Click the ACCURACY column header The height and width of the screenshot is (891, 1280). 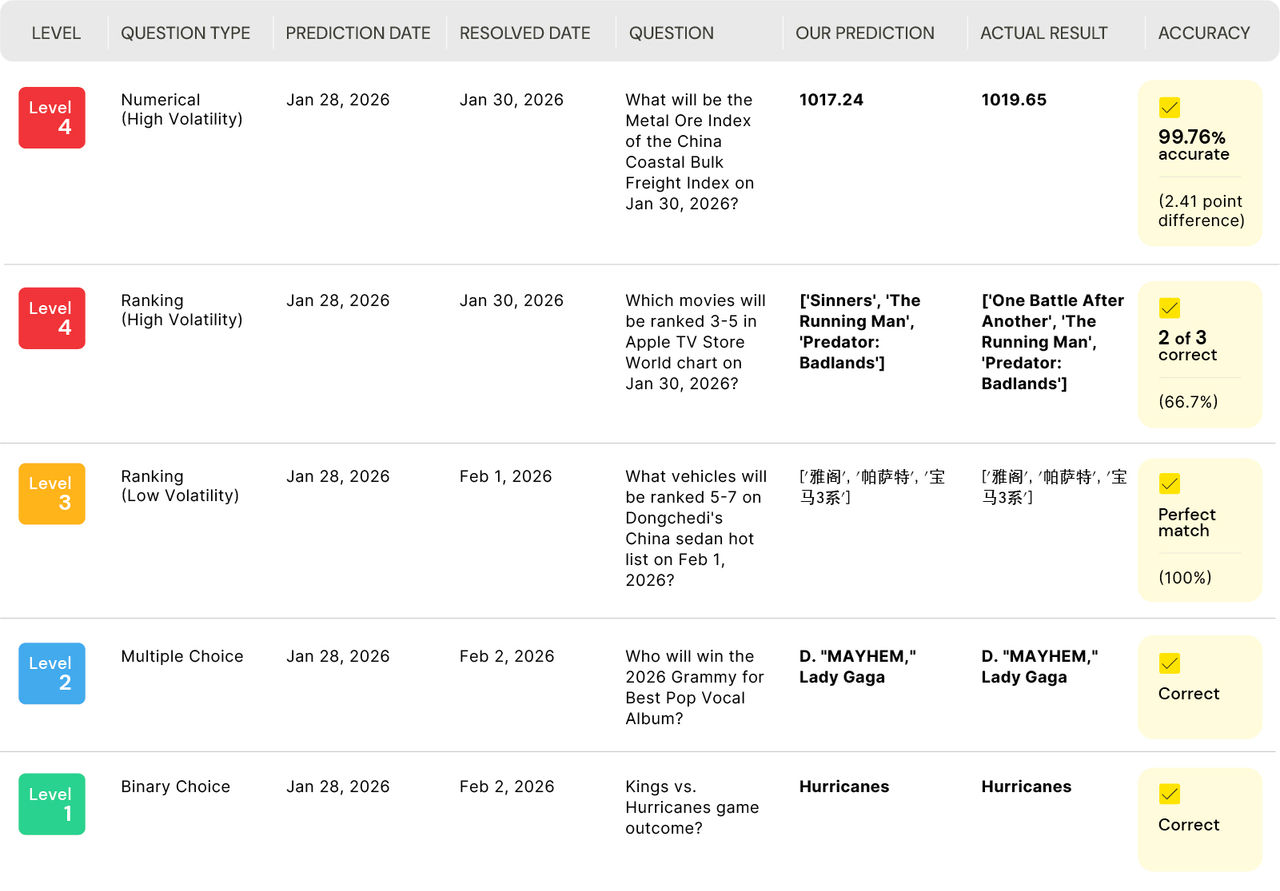click(1204, 33)
